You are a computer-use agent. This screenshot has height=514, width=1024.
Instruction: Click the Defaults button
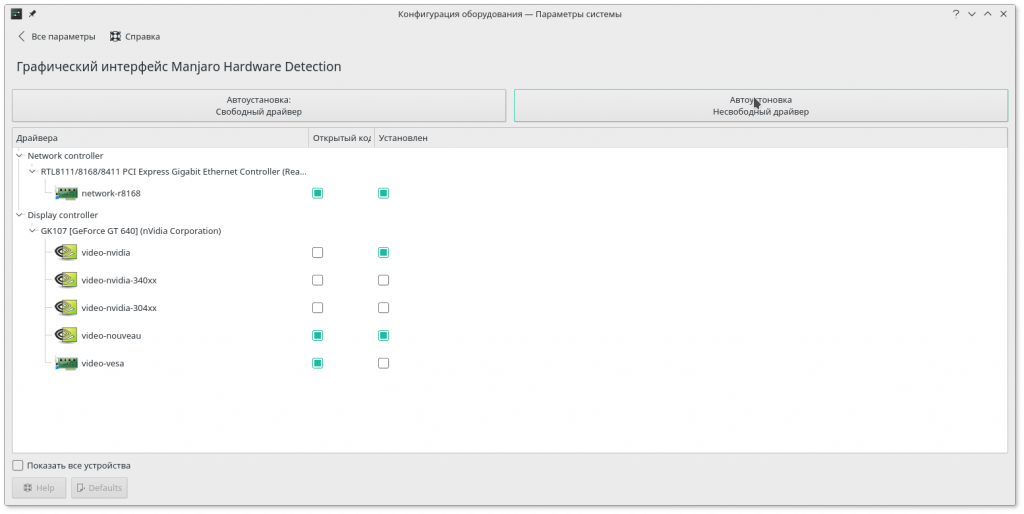[99, 488]
